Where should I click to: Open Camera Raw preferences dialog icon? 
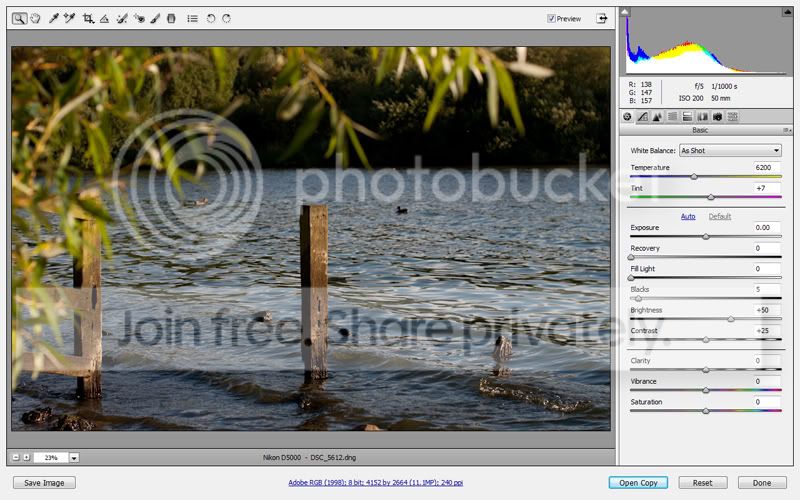coord(192,18)
